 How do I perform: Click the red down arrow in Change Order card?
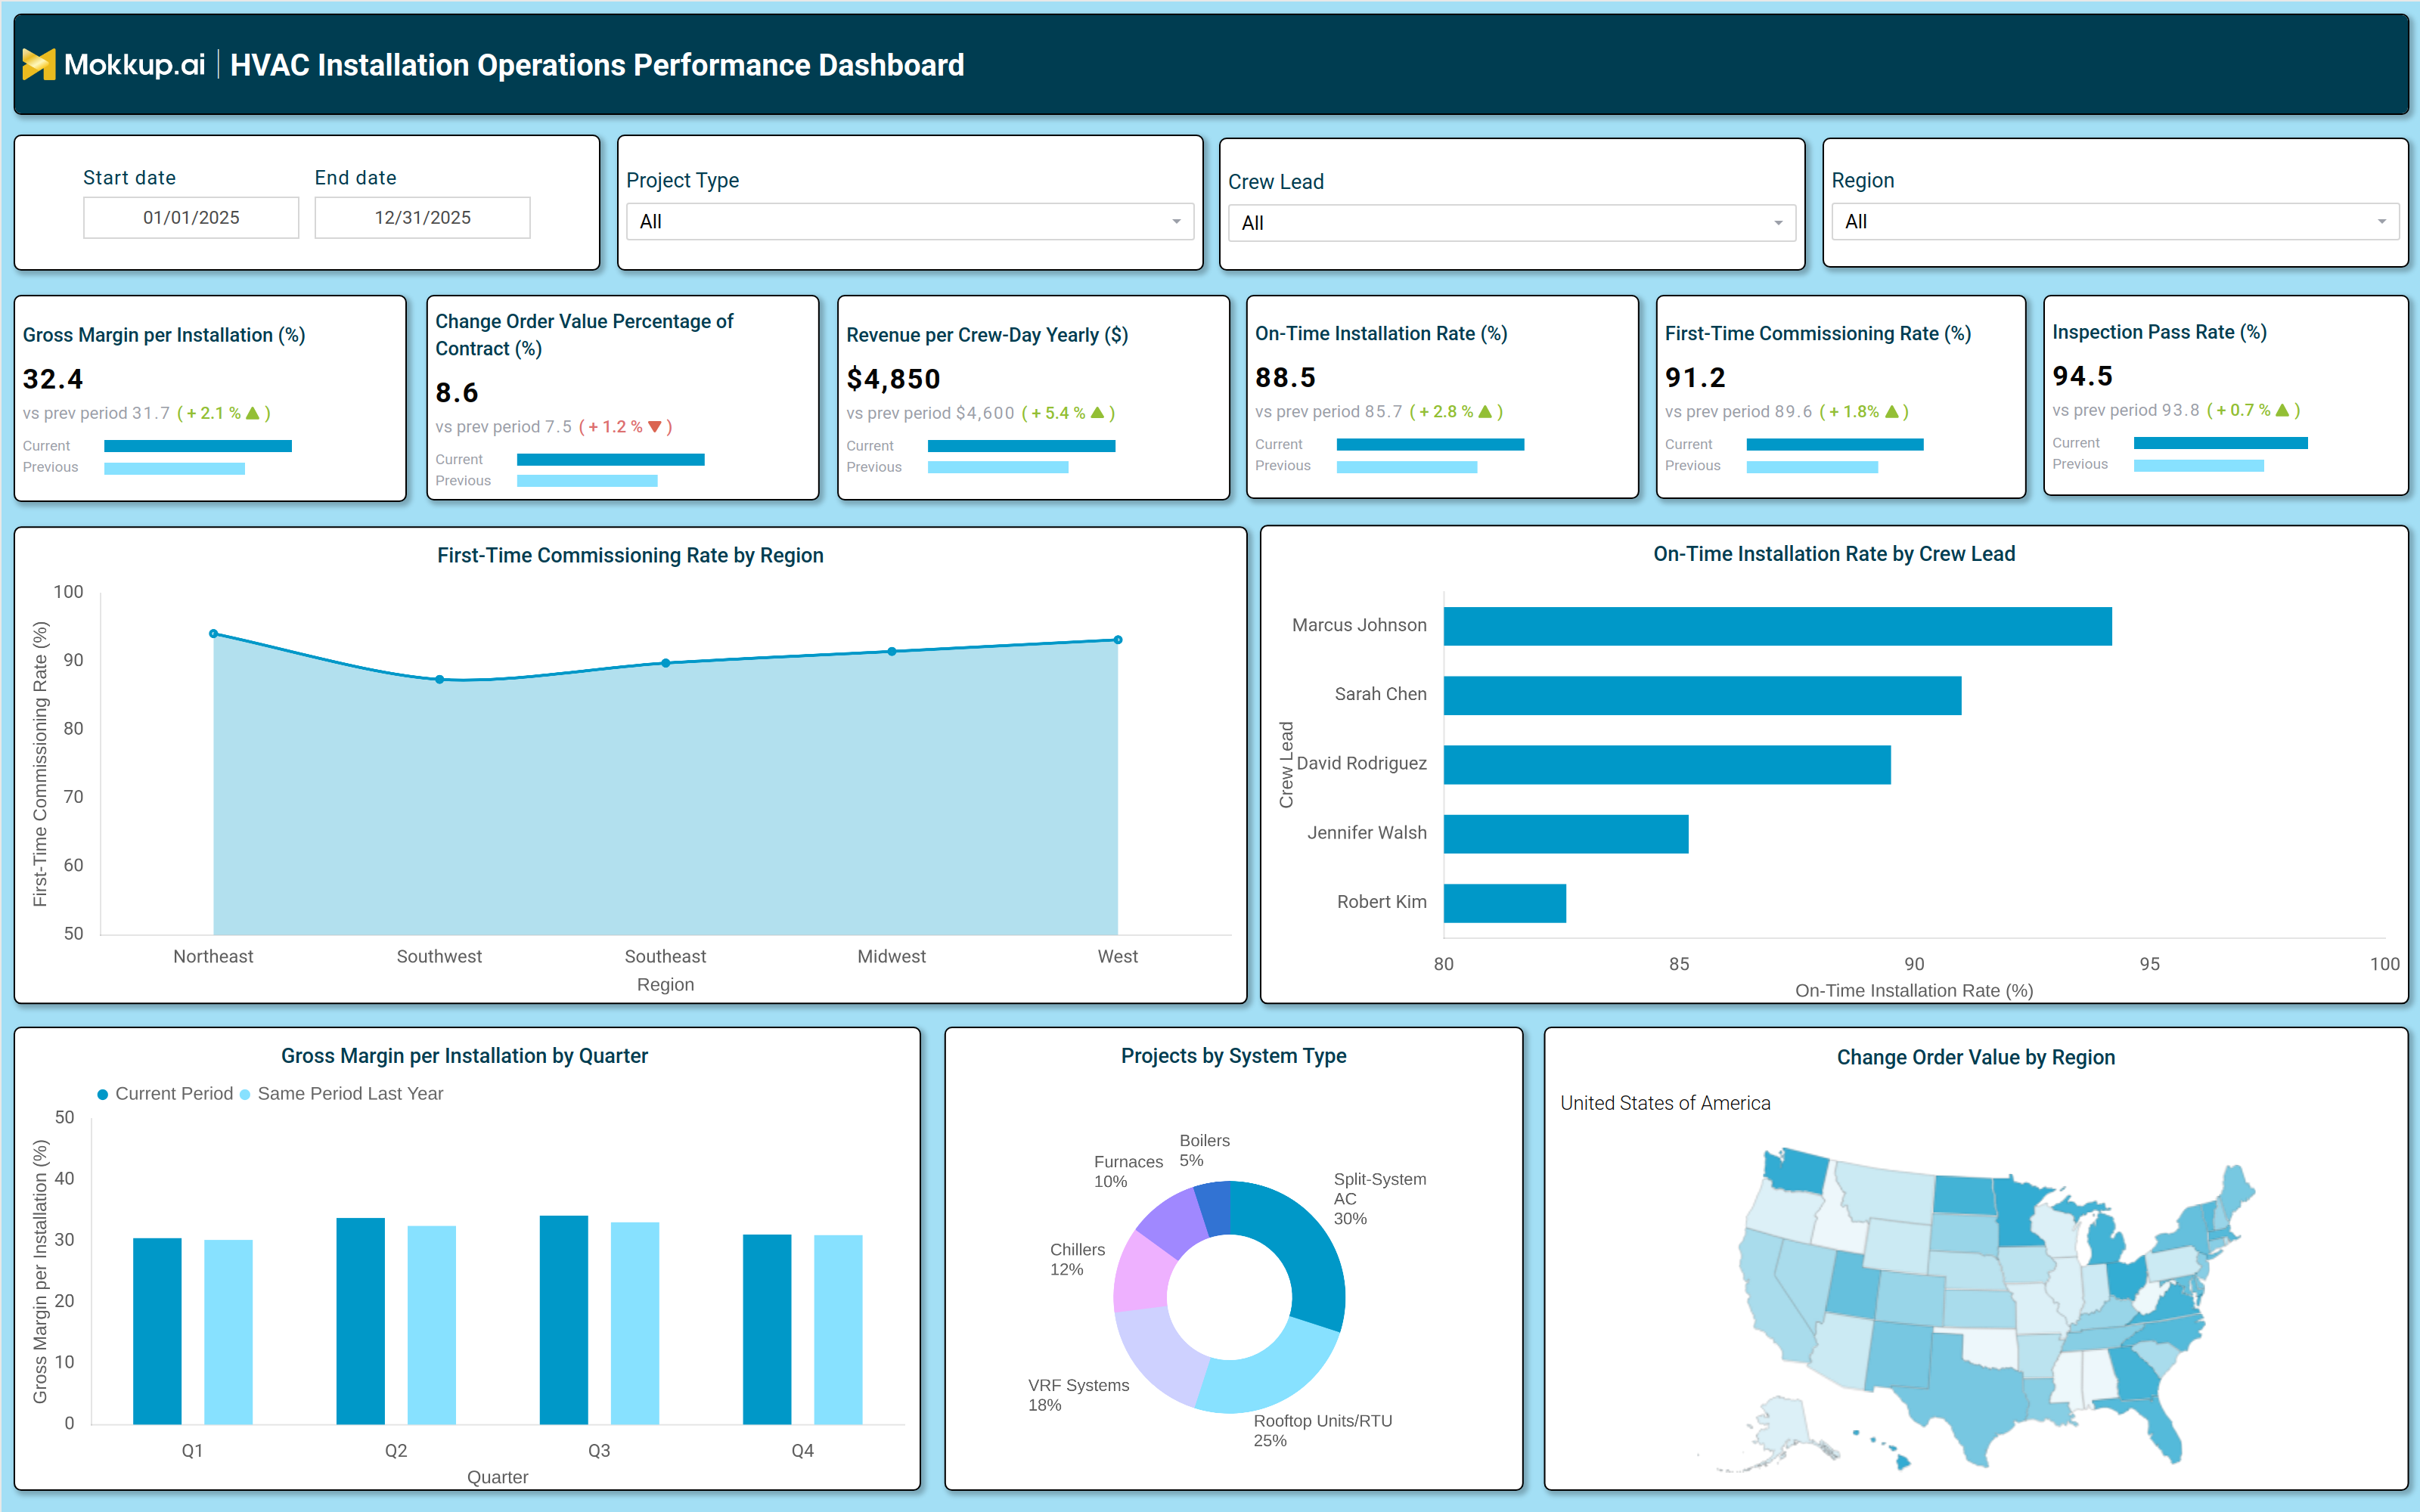click(655, 427)
